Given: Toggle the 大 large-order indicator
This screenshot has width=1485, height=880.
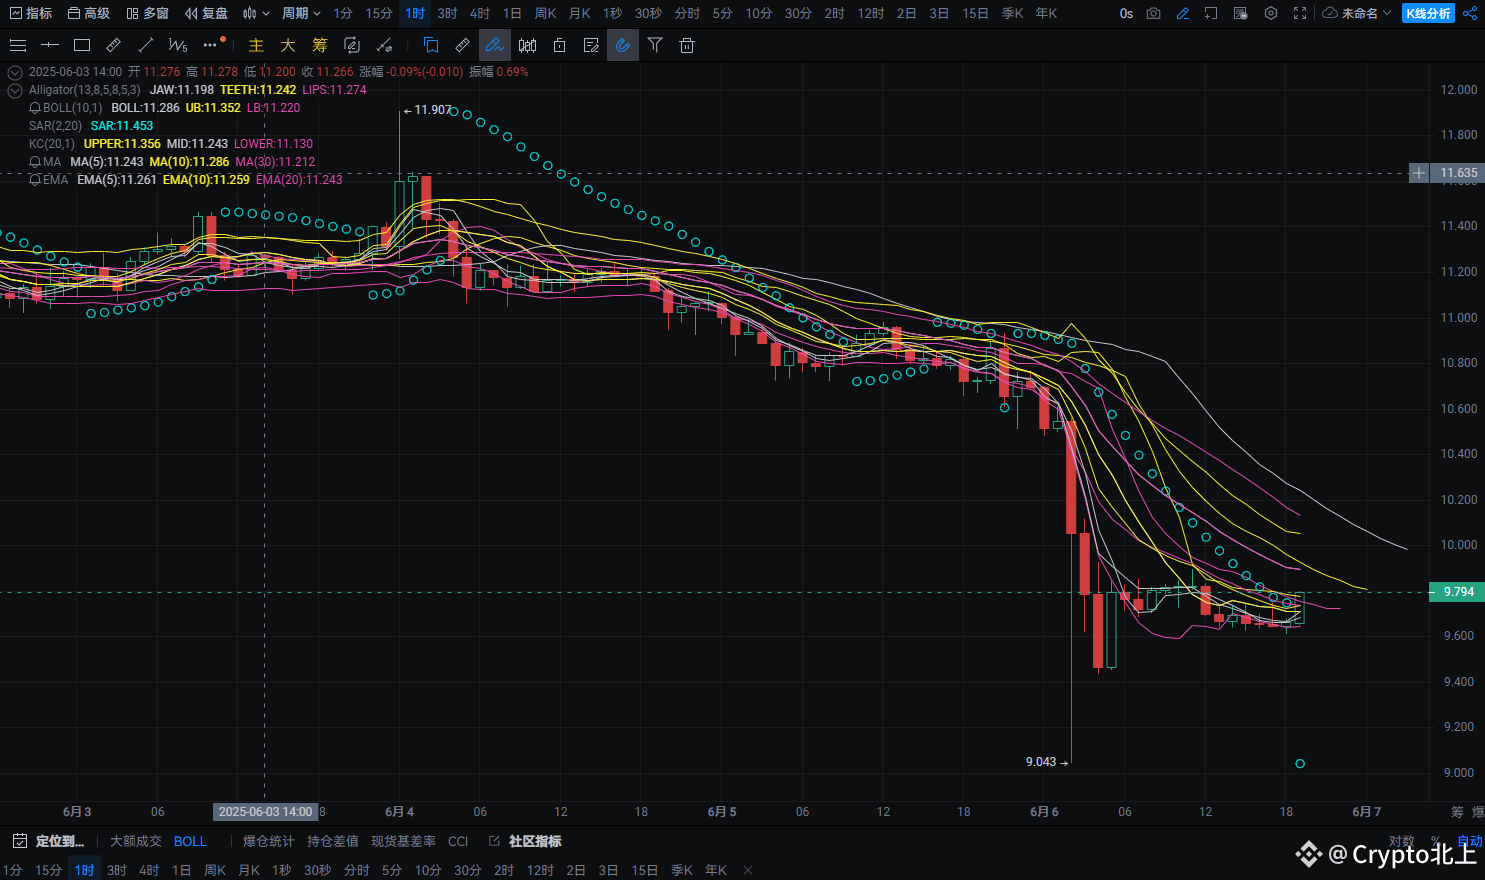Looking at the screenshot, I should [288, 45].
